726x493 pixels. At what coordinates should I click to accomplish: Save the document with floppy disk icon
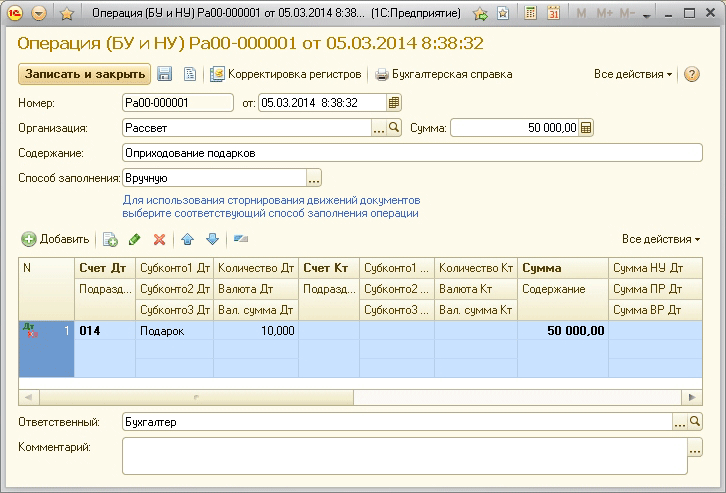(164, 74)
